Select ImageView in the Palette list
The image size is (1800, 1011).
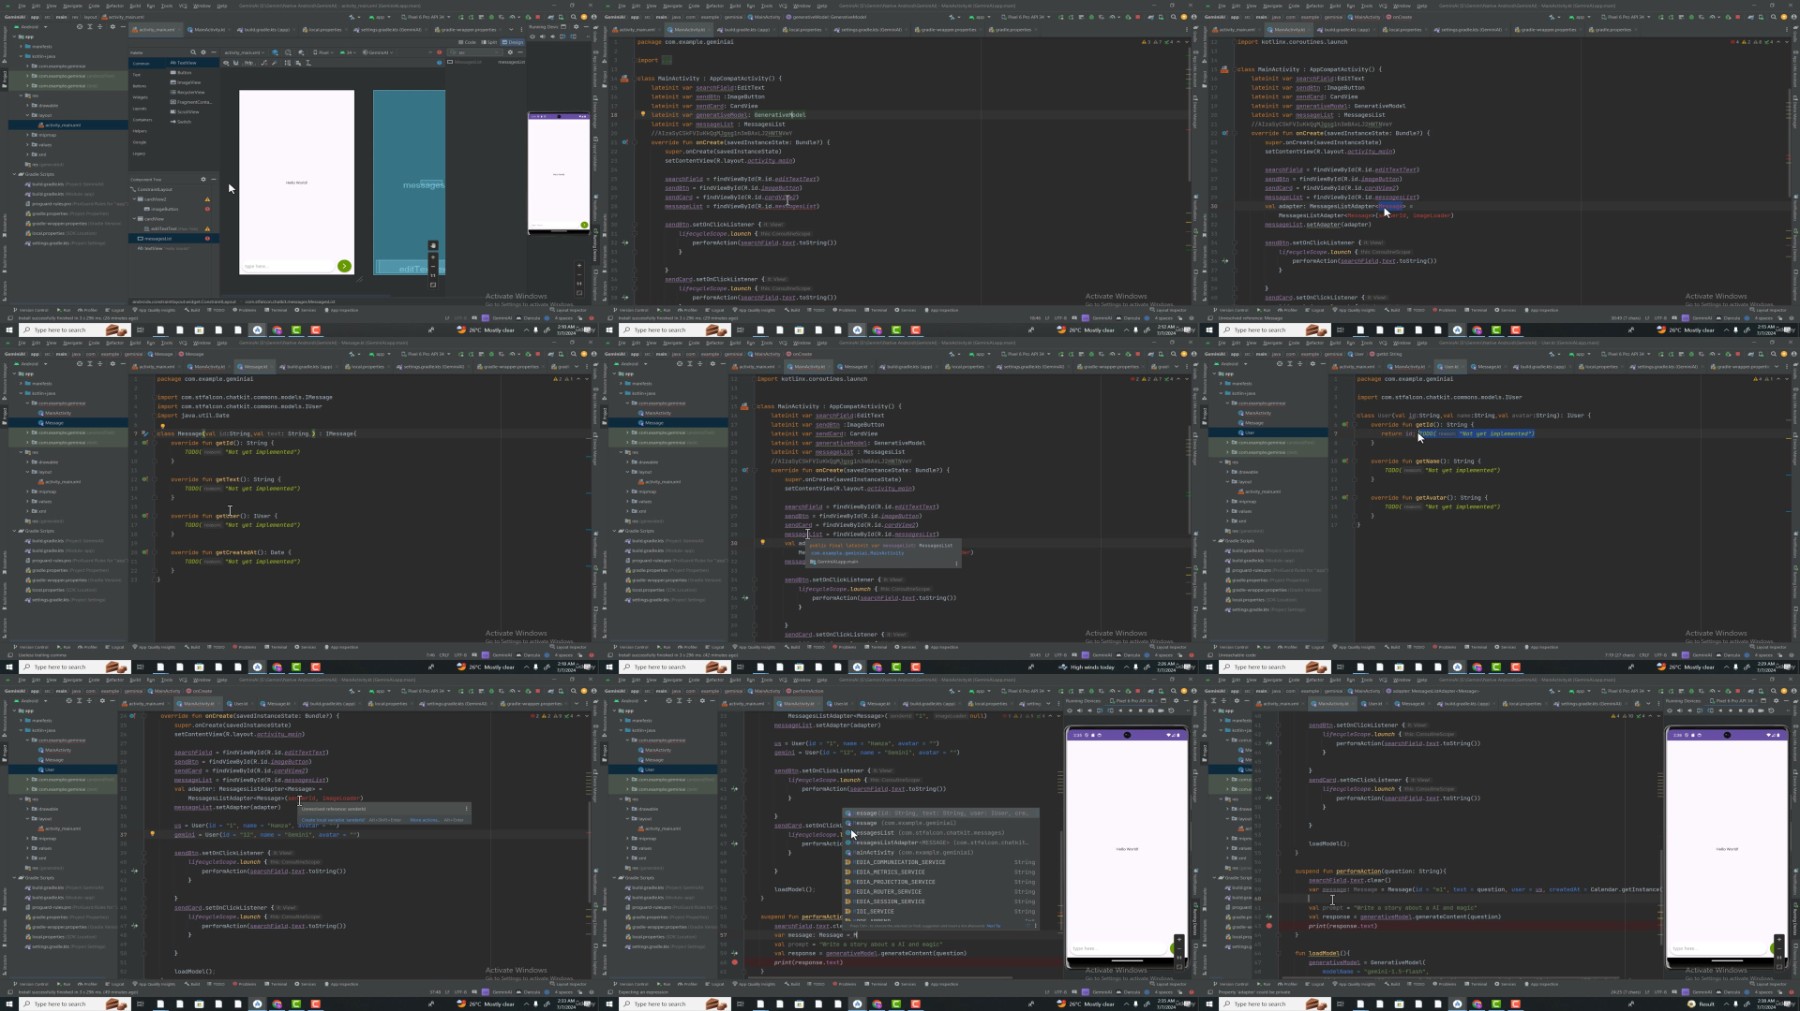186,82
